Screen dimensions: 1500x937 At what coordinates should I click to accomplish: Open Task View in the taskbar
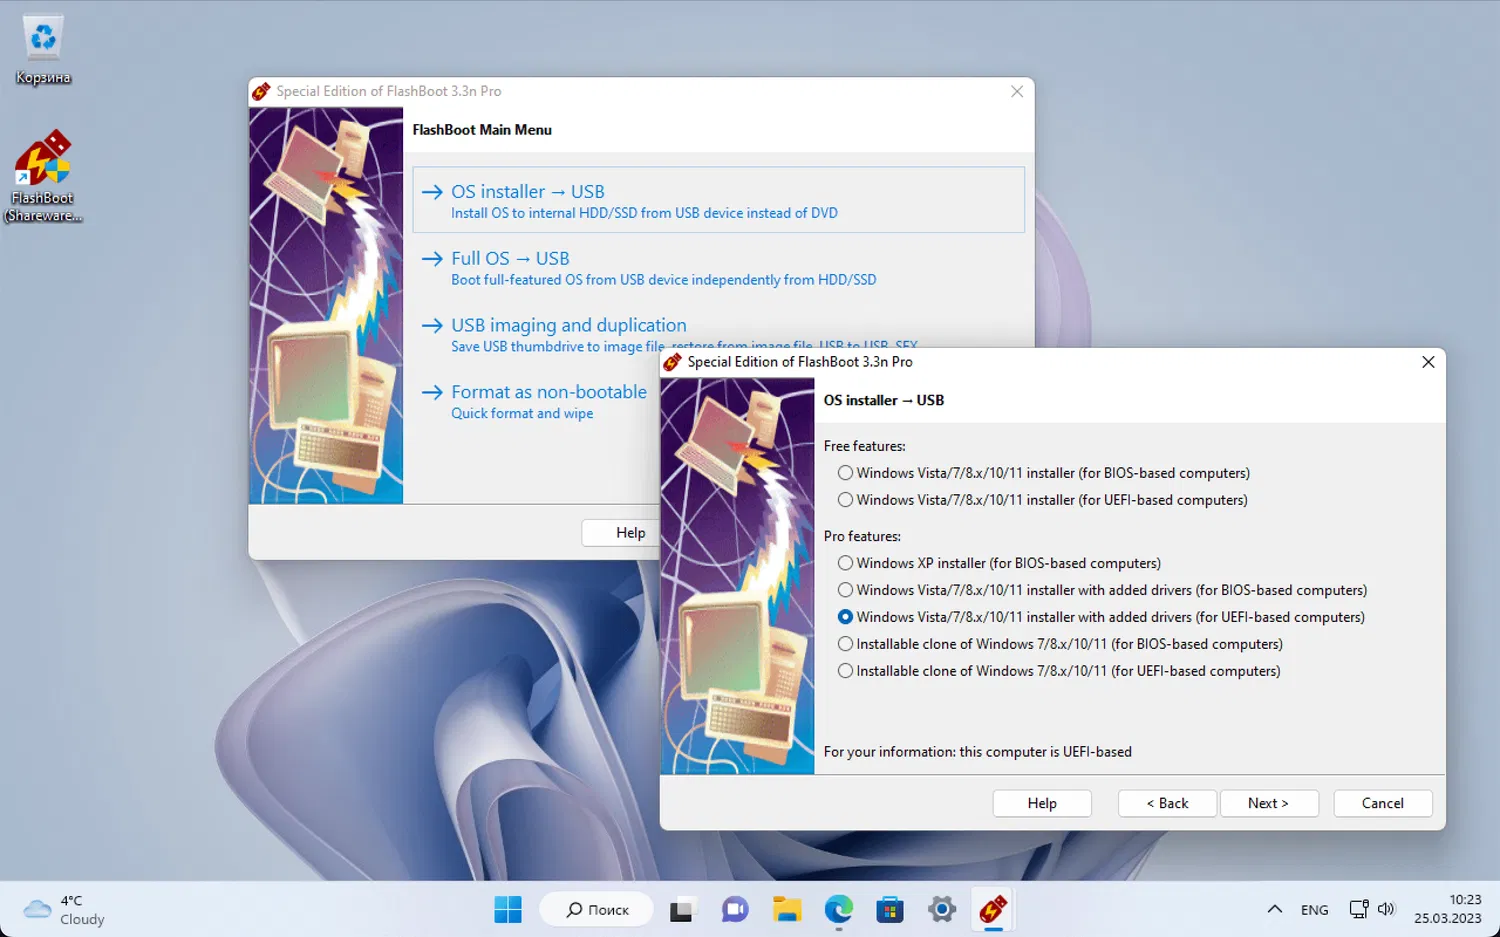pos(681,910)
